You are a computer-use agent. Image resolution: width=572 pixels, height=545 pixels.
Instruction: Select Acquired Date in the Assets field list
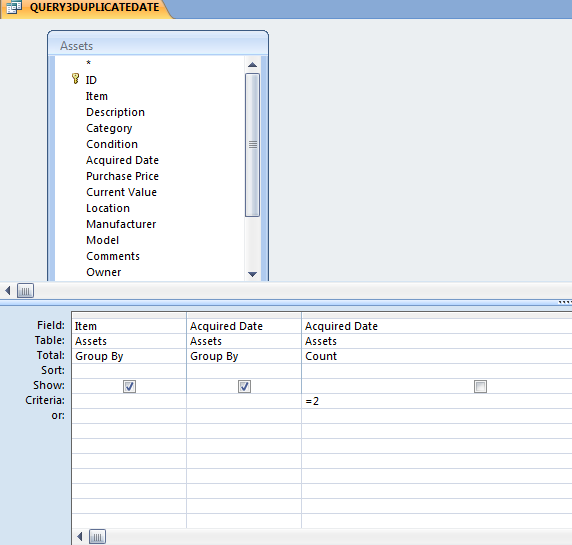coord(122,160)
